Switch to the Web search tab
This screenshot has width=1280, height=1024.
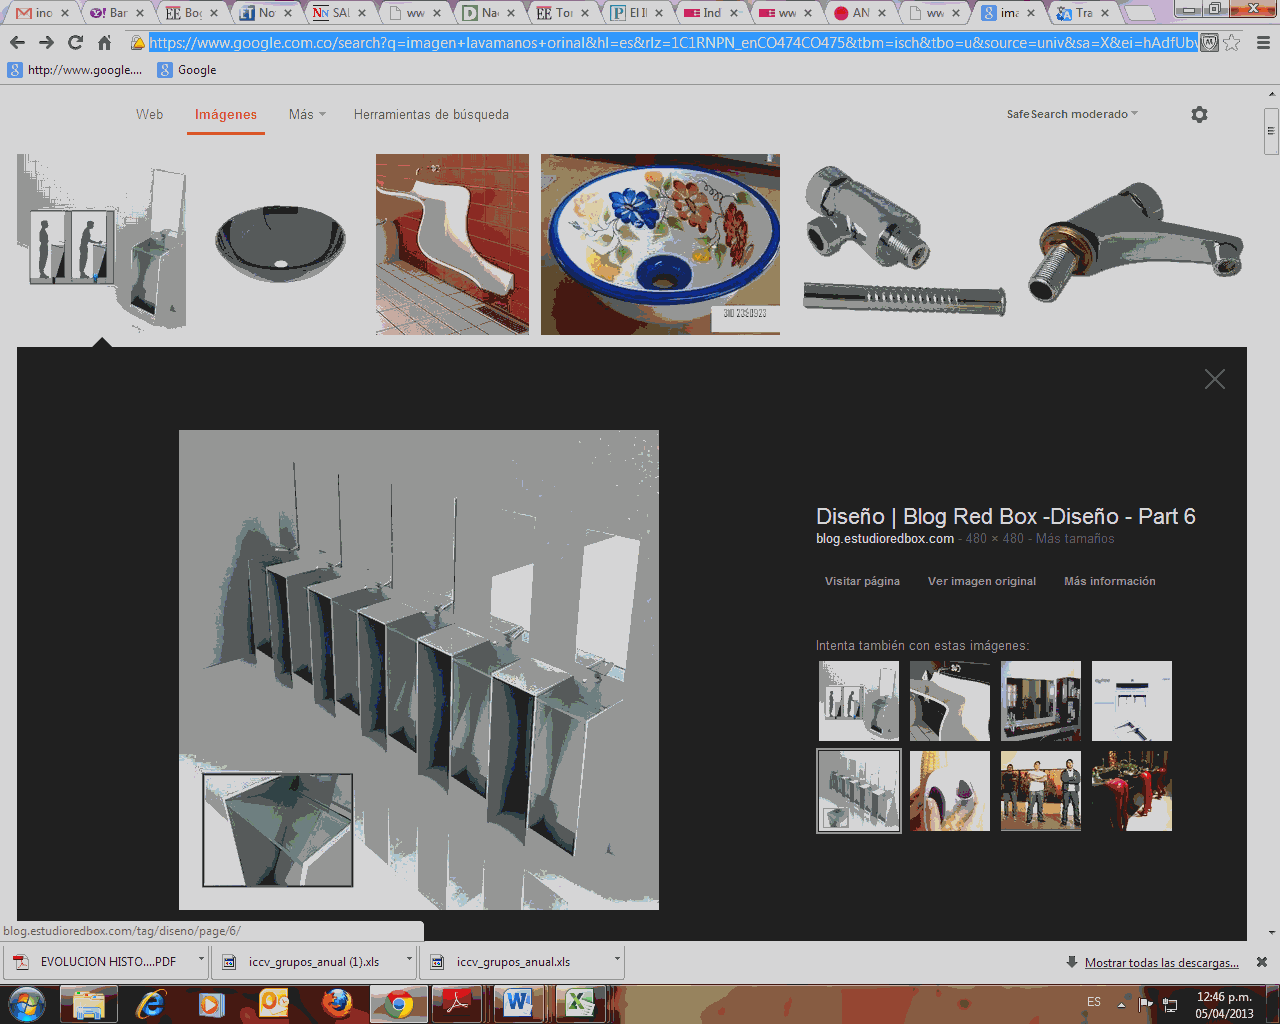pos(149,115)
